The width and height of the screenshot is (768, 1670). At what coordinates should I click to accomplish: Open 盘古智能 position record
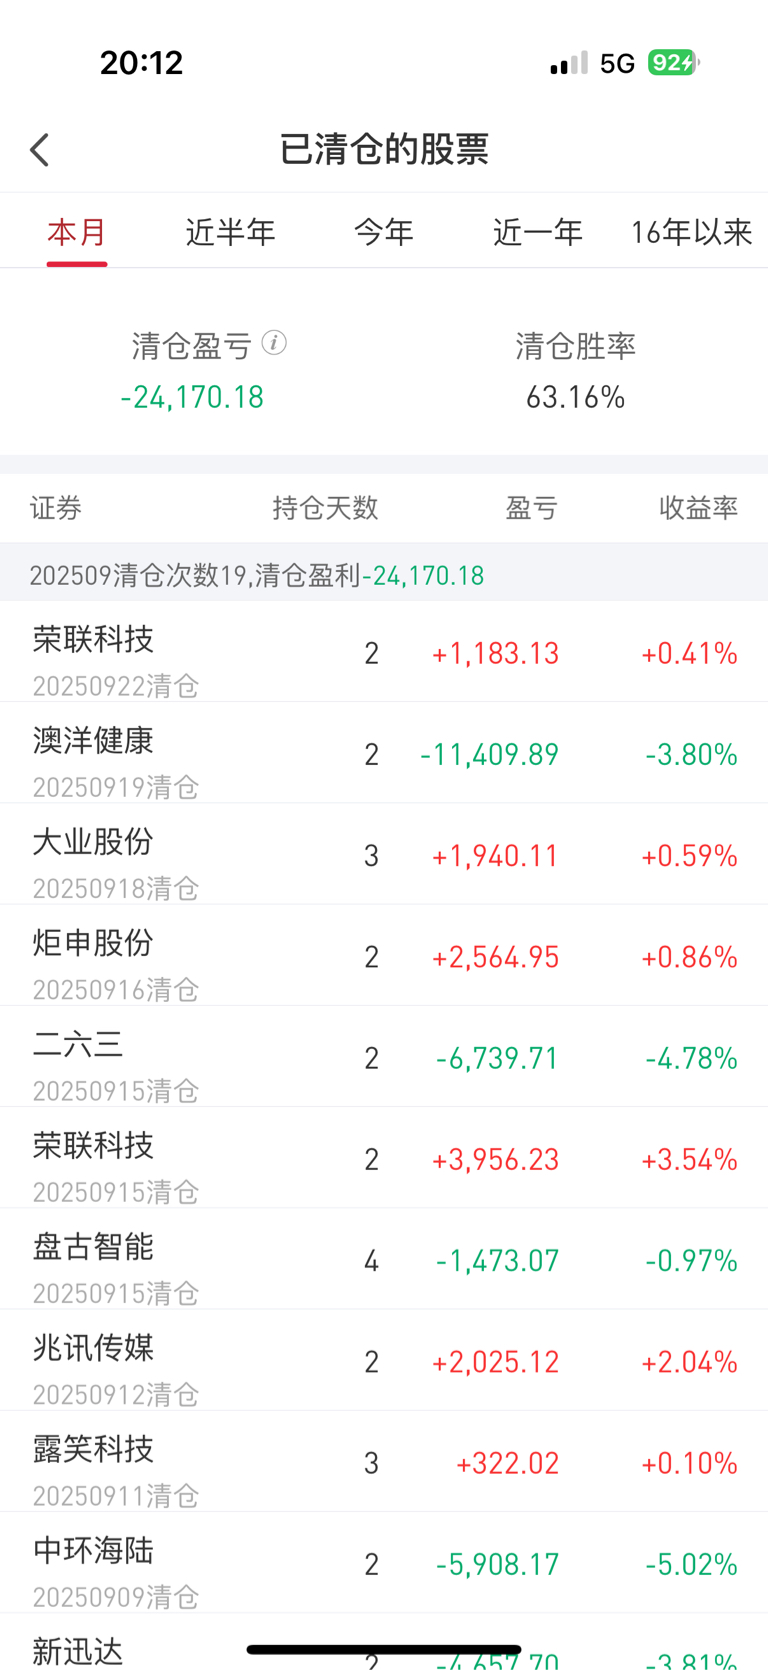click(384, 1259)
